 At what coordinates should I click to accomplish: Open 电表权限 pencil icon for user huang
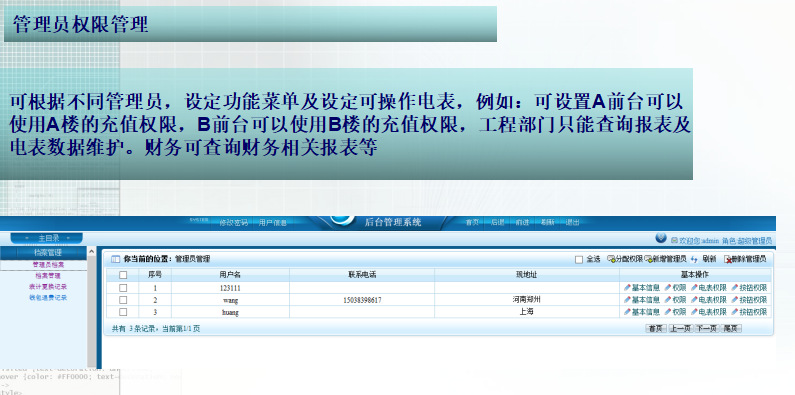pyautogui.click(x=694, y=311)
